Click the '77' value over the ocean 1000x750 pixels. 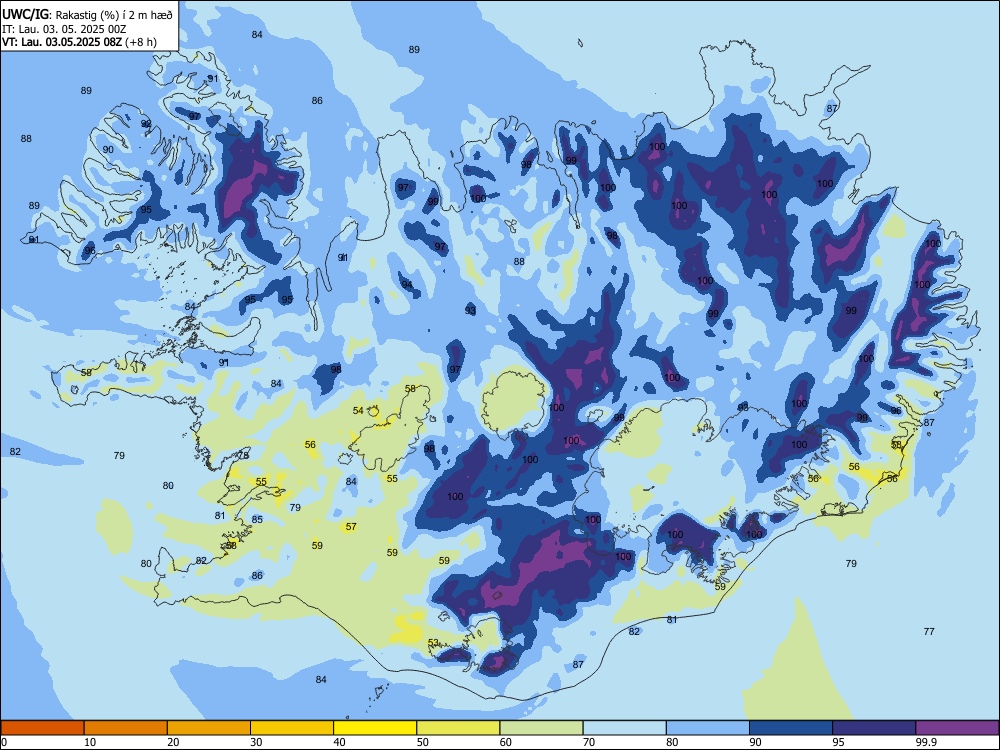click(x=929, y=631)
